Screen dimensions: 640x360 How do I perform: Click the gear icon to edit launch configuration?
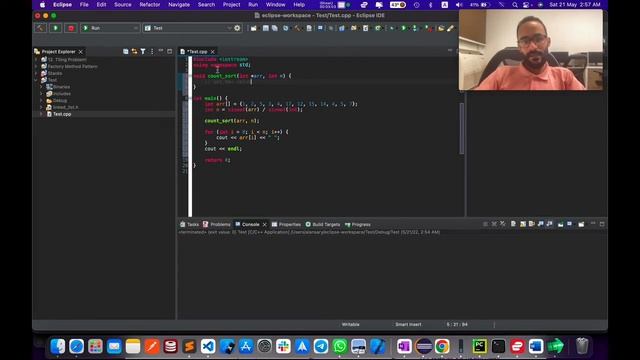[237, 28]
